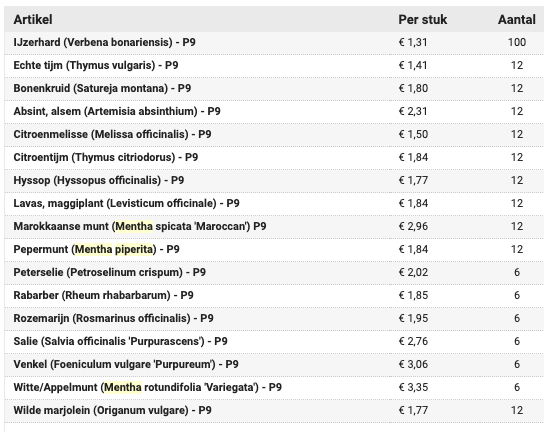Select Citroenmelisse (Melissa officinalis) entry
Image resolution: width=544 pixels, height=432 pixels.
tap(112, 134)
